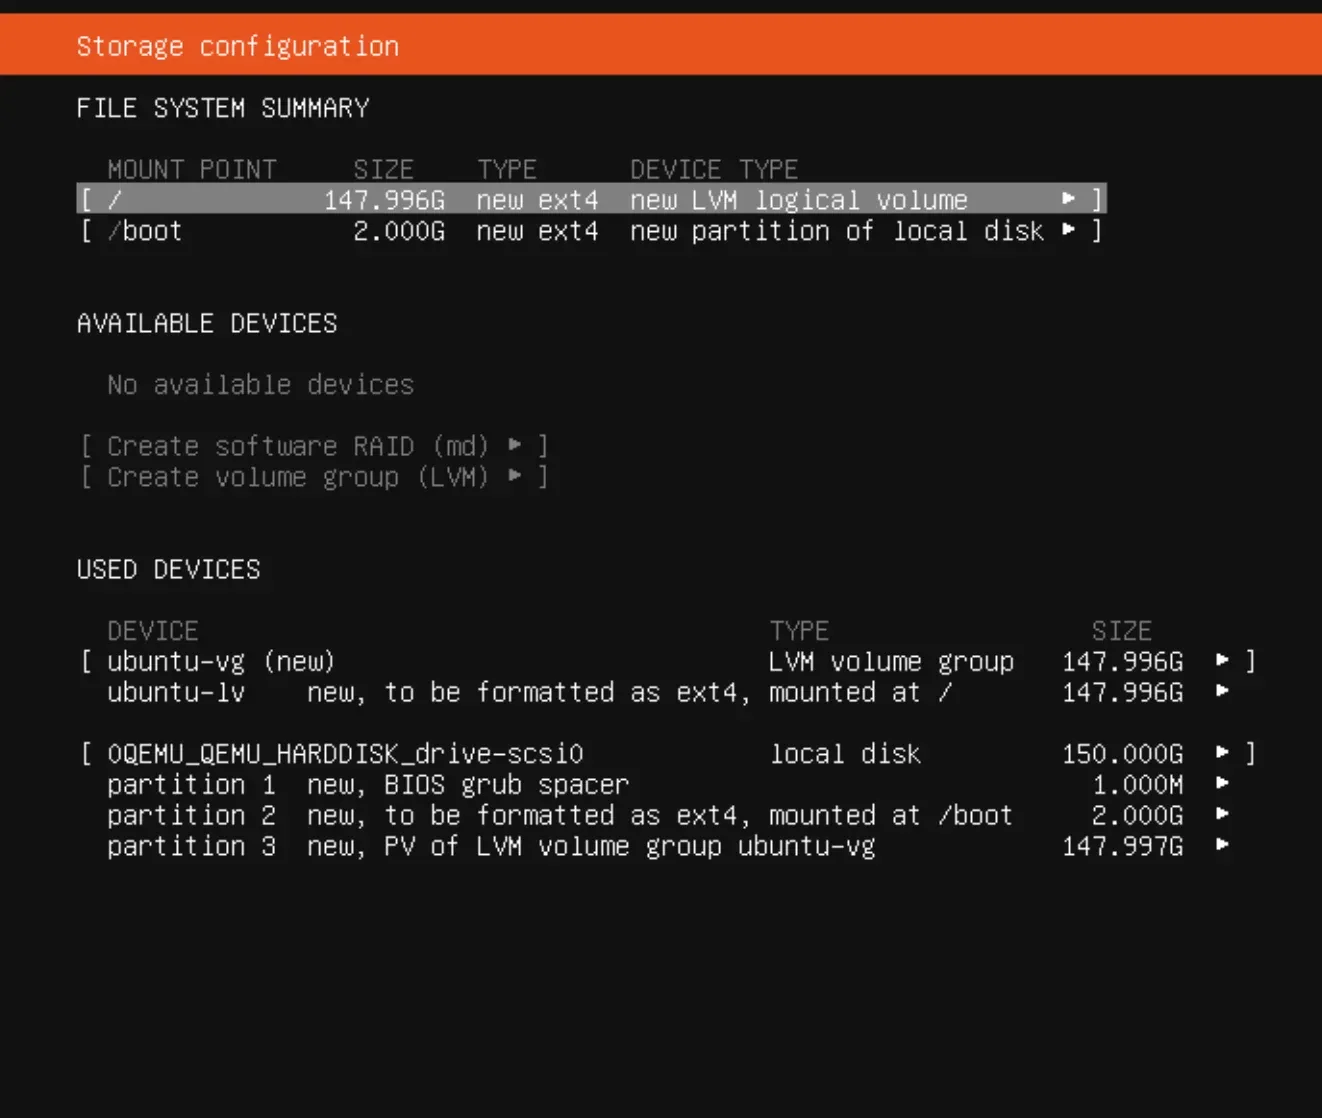
Task: Click 'new, BIOS grub spacer' description
Action: 468,784
